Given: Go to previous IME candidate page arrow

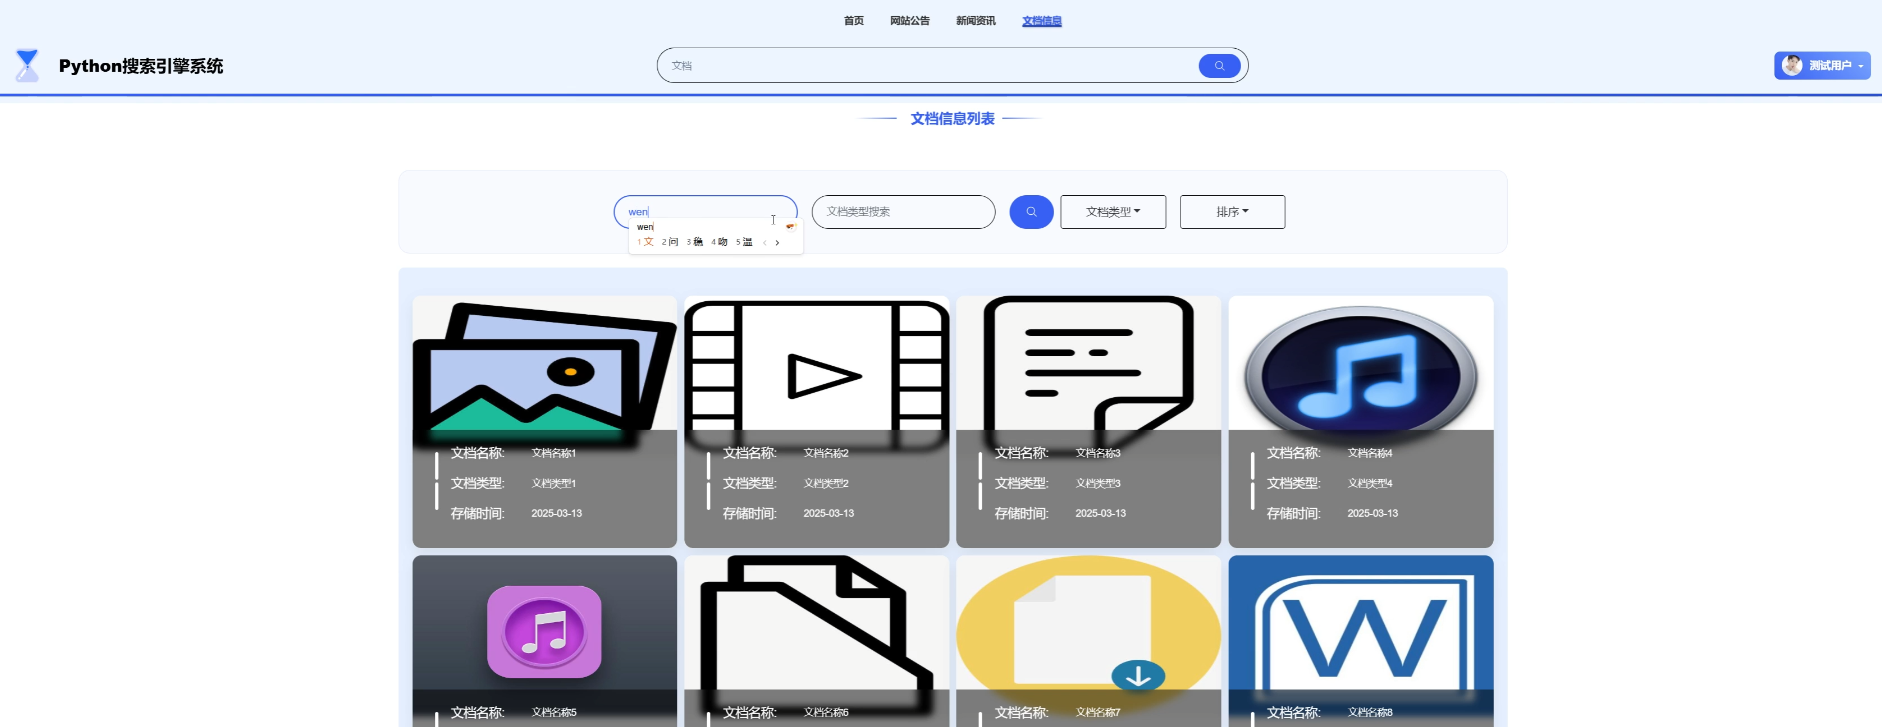Looking at the screenshot, I should [765, 243].
